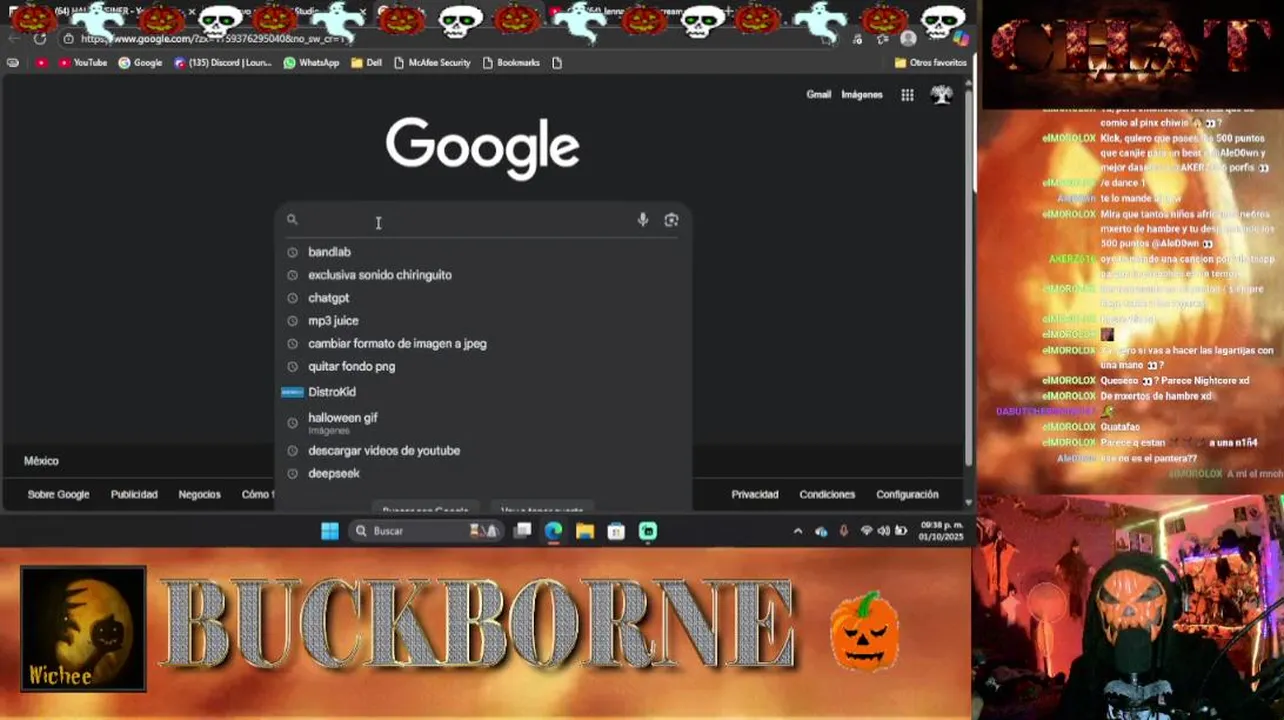Image resolution: width=1284 pixels, height=720 pixels.
Task: Open the Otros favoritos folder
Action: coord(930,62)
